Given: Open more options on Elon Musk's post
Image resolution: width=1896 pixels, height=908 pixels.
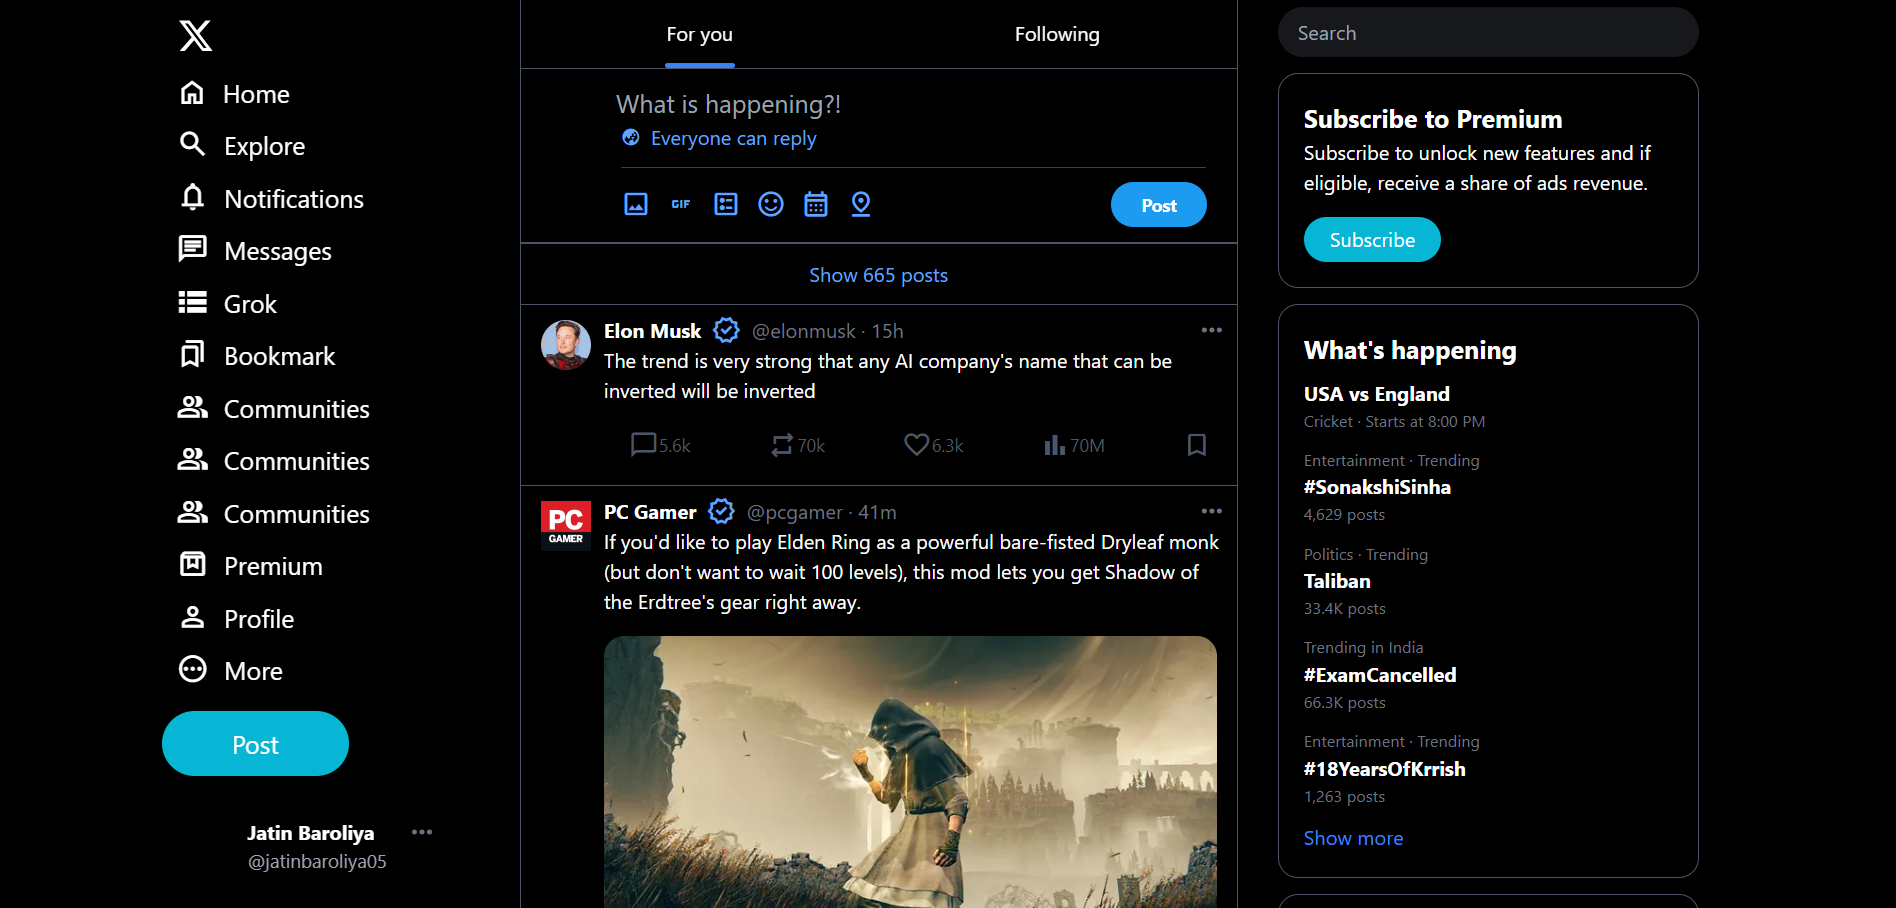Looking at the screenshot, I should [x=1211, y=331].
